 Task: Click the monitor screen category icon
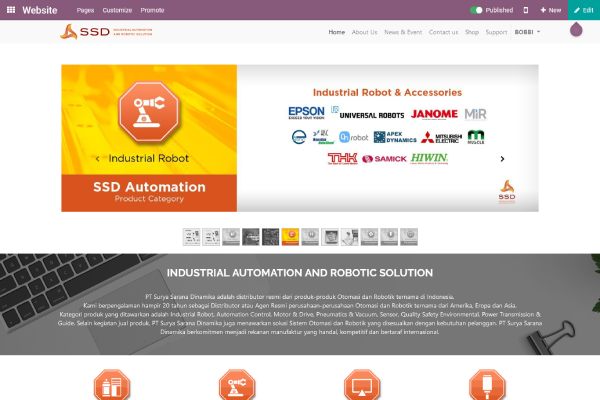(361, 386)
